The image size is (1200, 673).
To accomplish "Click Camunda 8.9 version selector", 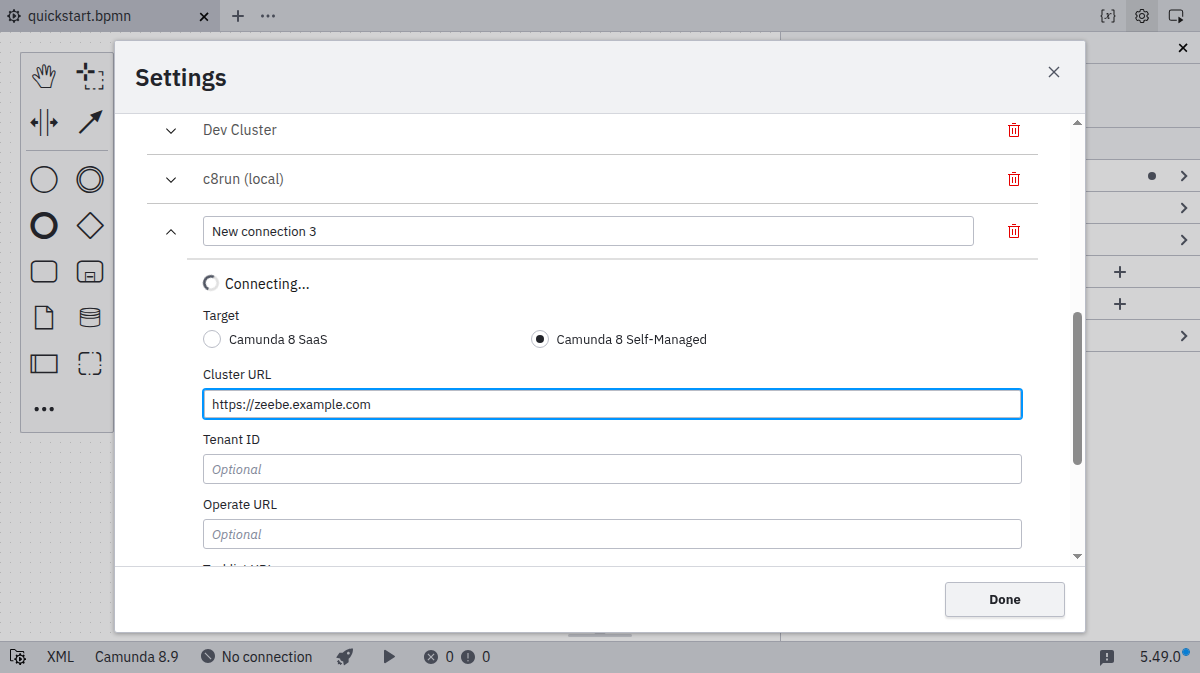I will 137,657.
